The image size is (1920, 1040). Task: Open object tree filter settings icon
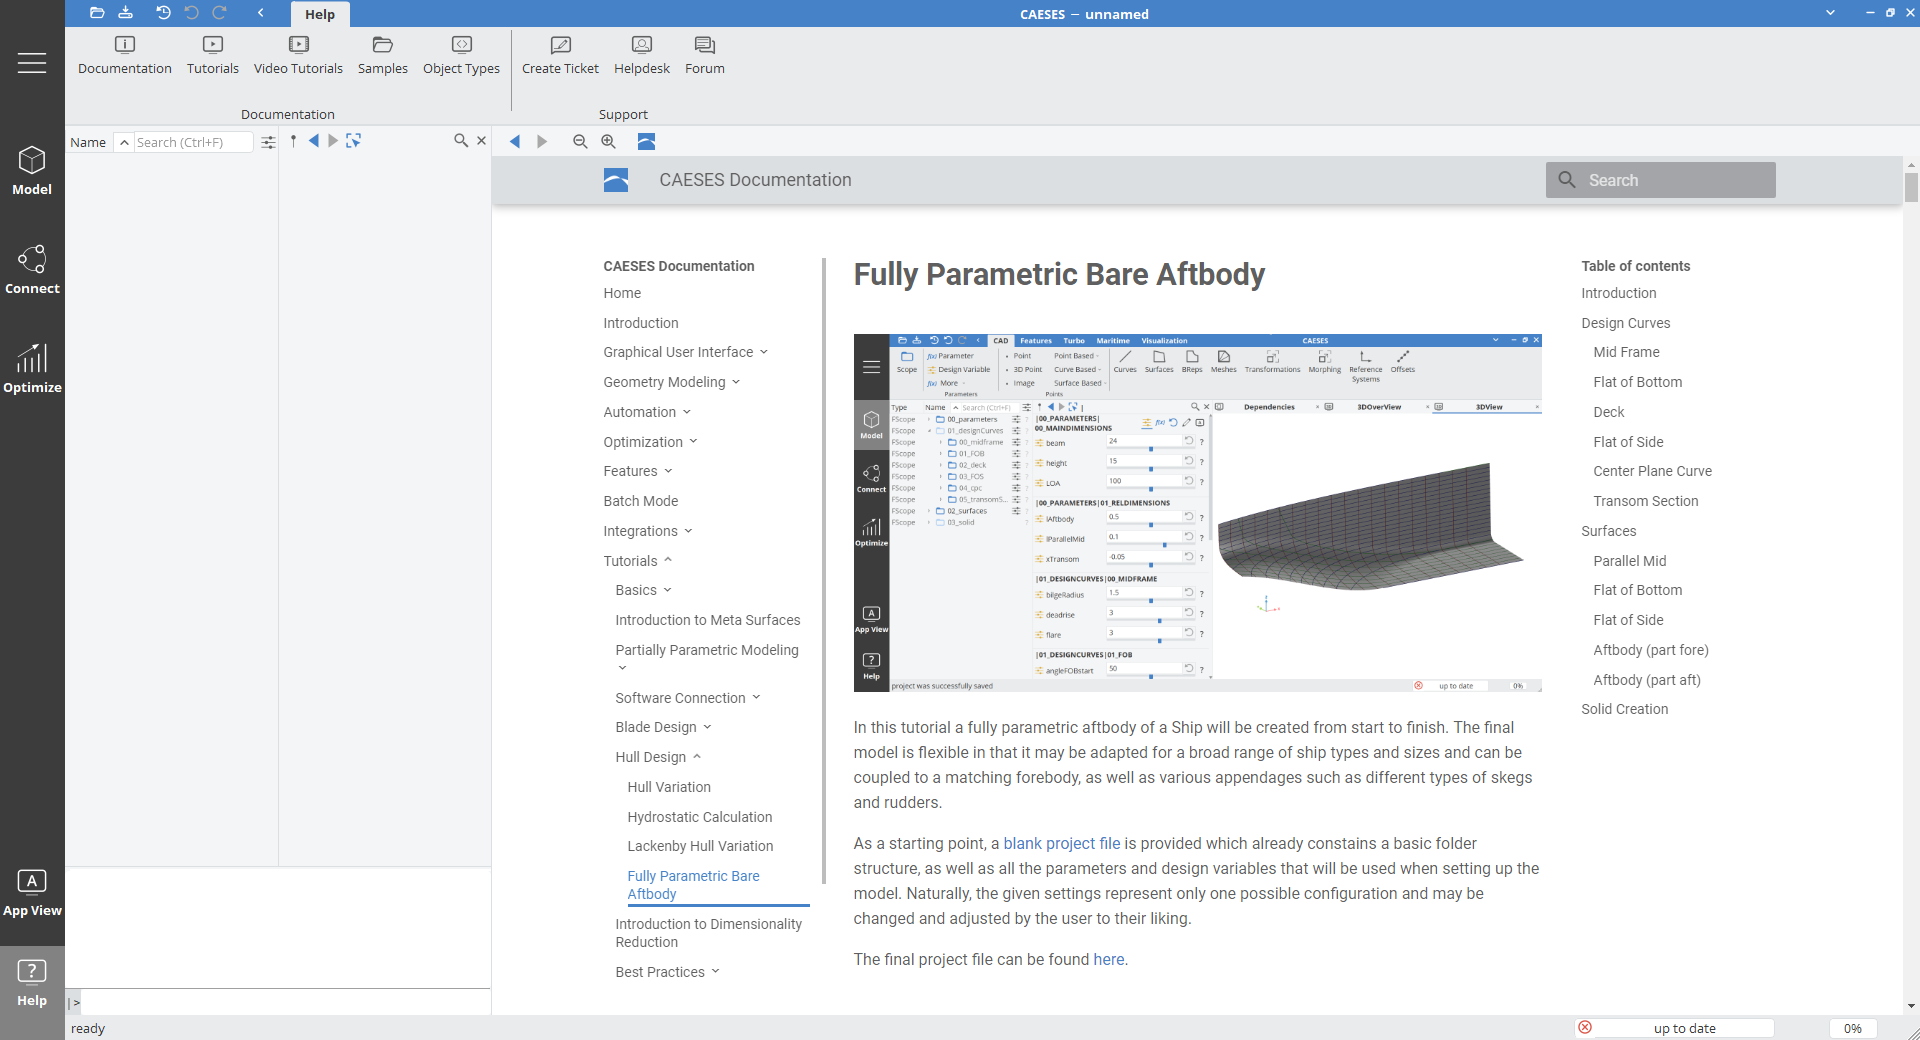point(268,142)
